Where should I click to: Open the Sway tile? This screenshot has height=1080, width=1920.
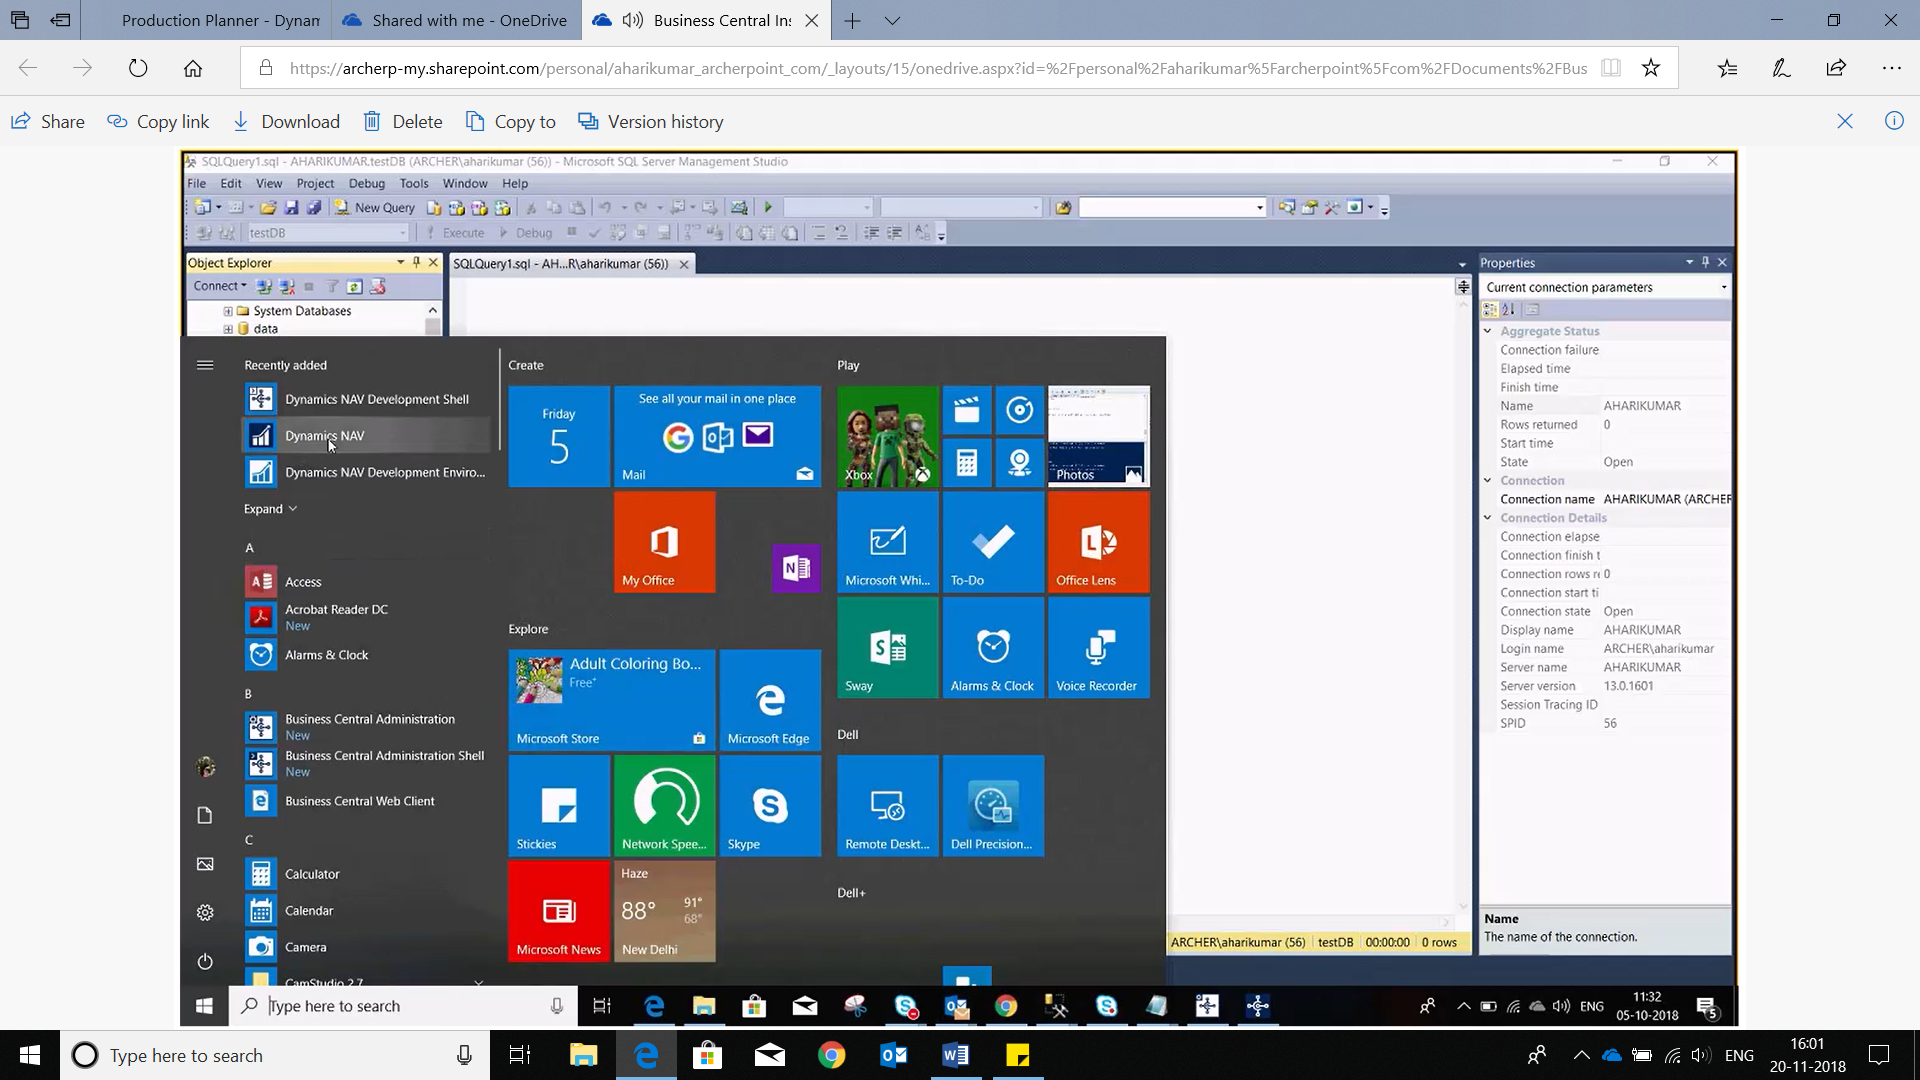tap(887, 648)
